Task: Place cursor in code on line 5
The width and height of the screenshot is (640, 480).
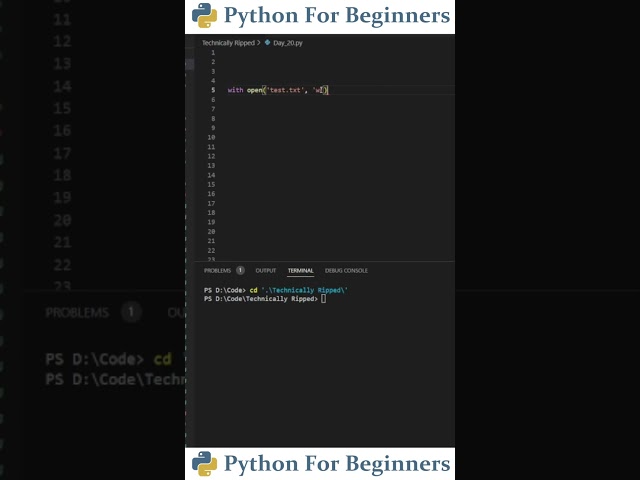Action: (278, 90)
